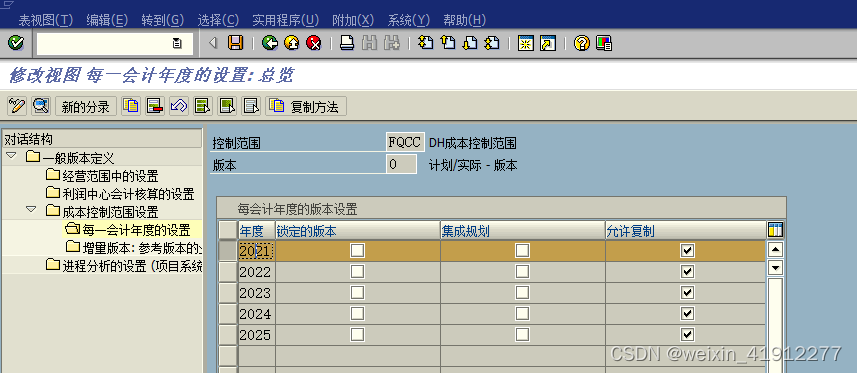Image resolution: width=857 pixels, height=373 pixels.
Task: Go to last page icon
Action: pos(492,43)
